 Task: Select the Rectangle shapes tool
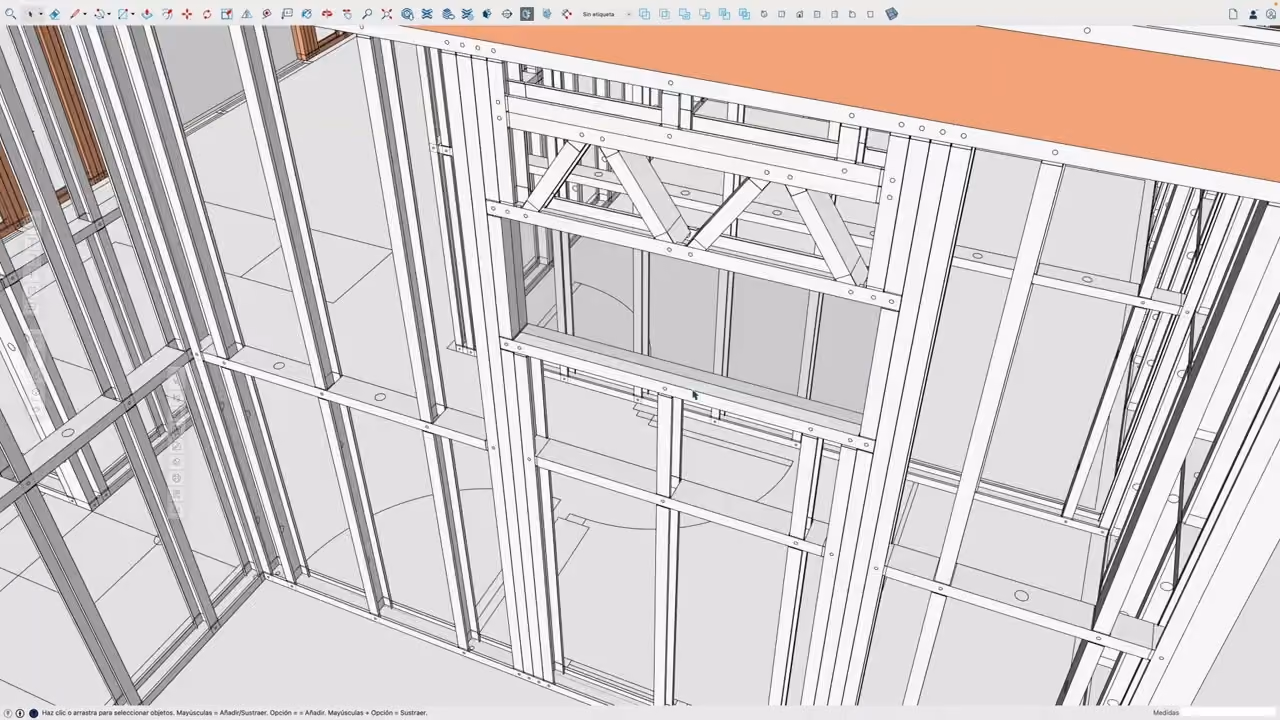pyautogui.click(x=123, y=14)
